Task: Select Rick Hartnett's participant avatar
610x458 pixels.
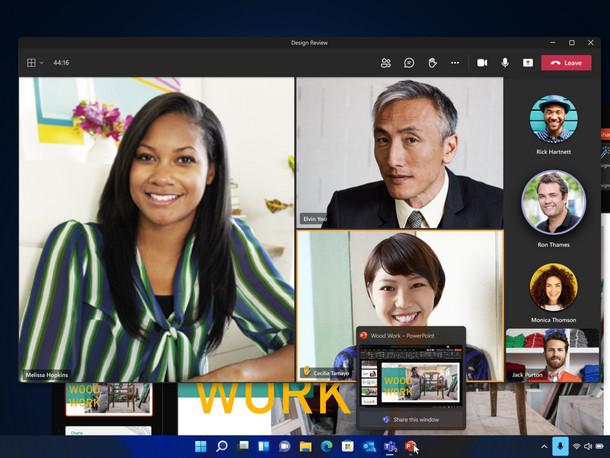Action: click(x=553, y=119)
